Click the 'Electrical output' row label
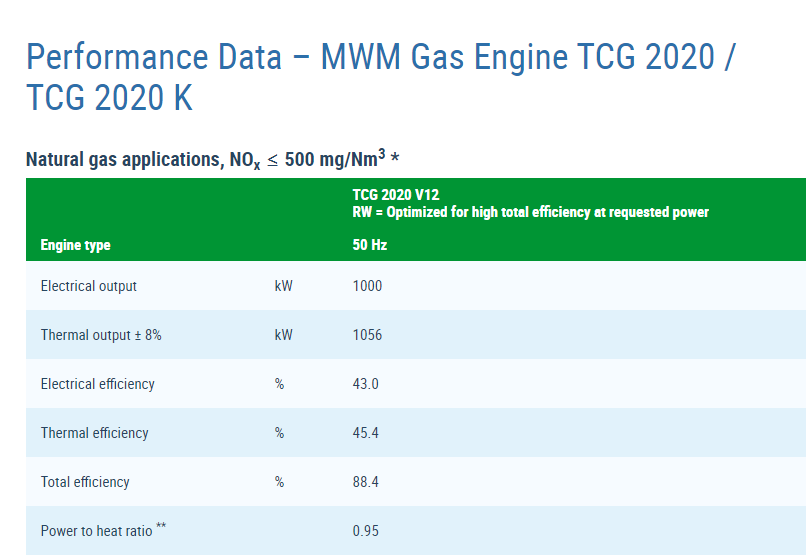This screenshot has height=558, width=809. tap(89, 286)
